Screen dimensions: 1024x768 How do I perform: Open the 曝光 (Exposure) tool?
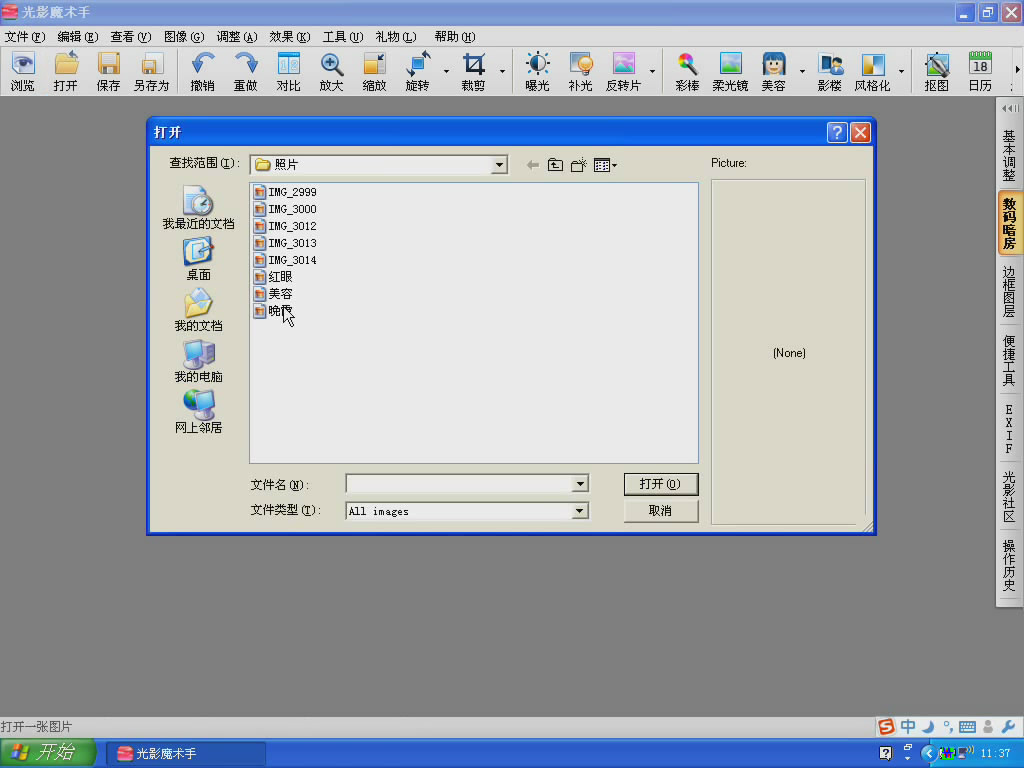537,71
